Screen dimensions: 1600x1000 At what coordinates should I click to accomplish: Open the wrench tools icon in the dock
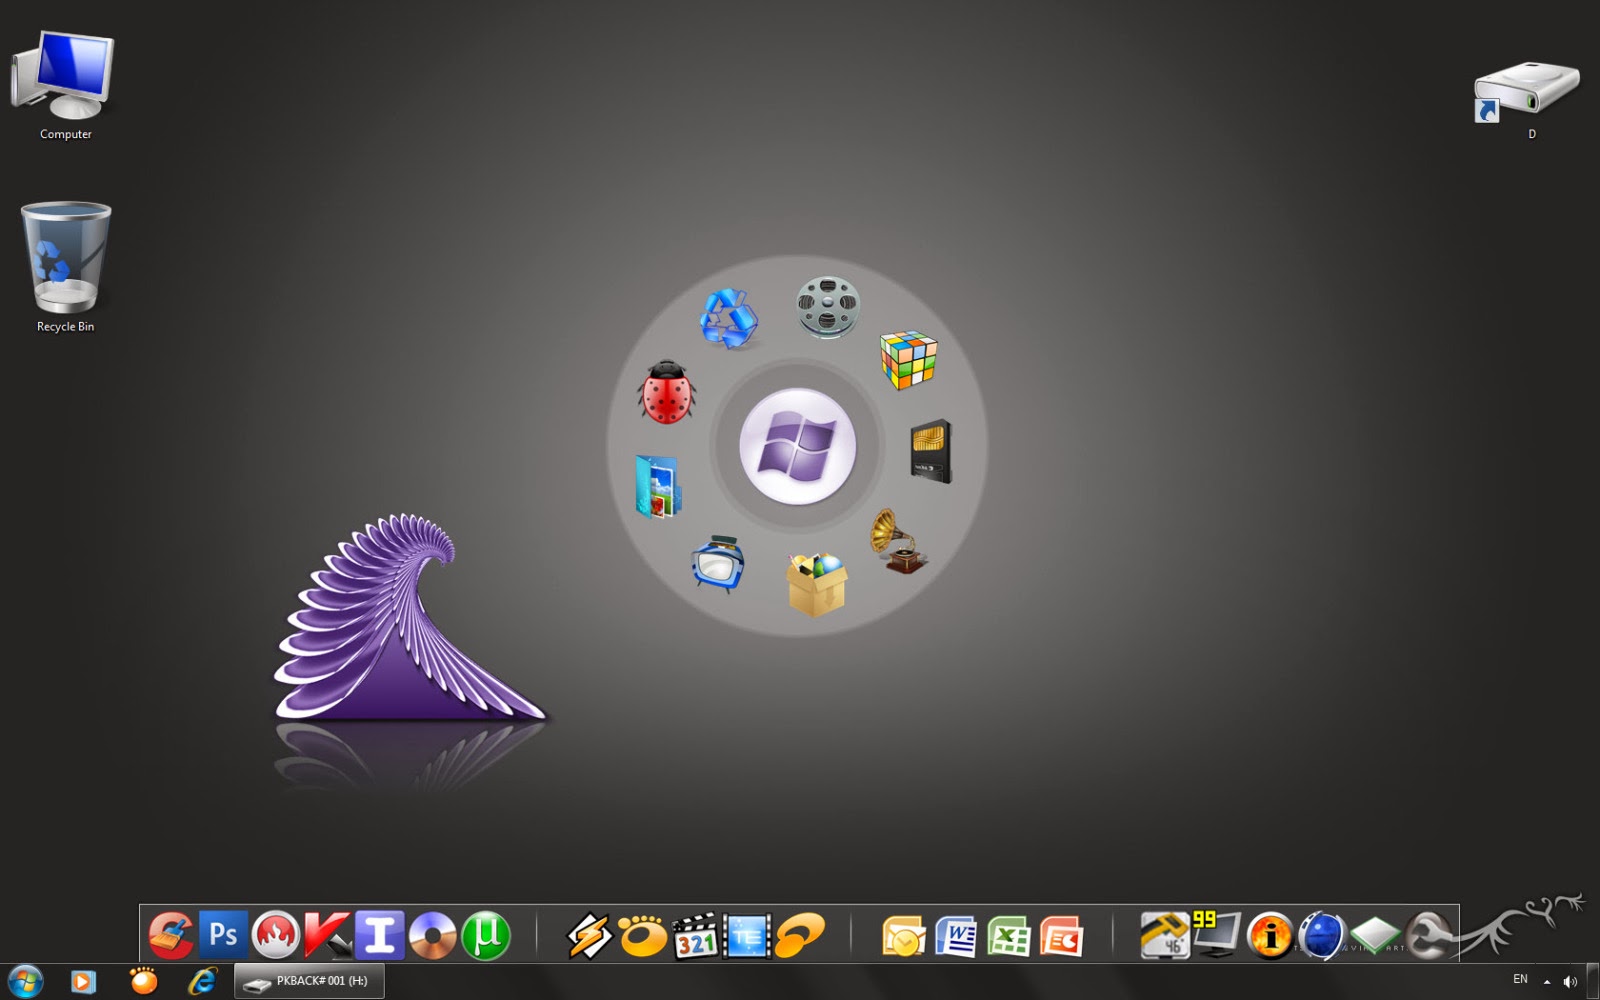coord(1428,936)
